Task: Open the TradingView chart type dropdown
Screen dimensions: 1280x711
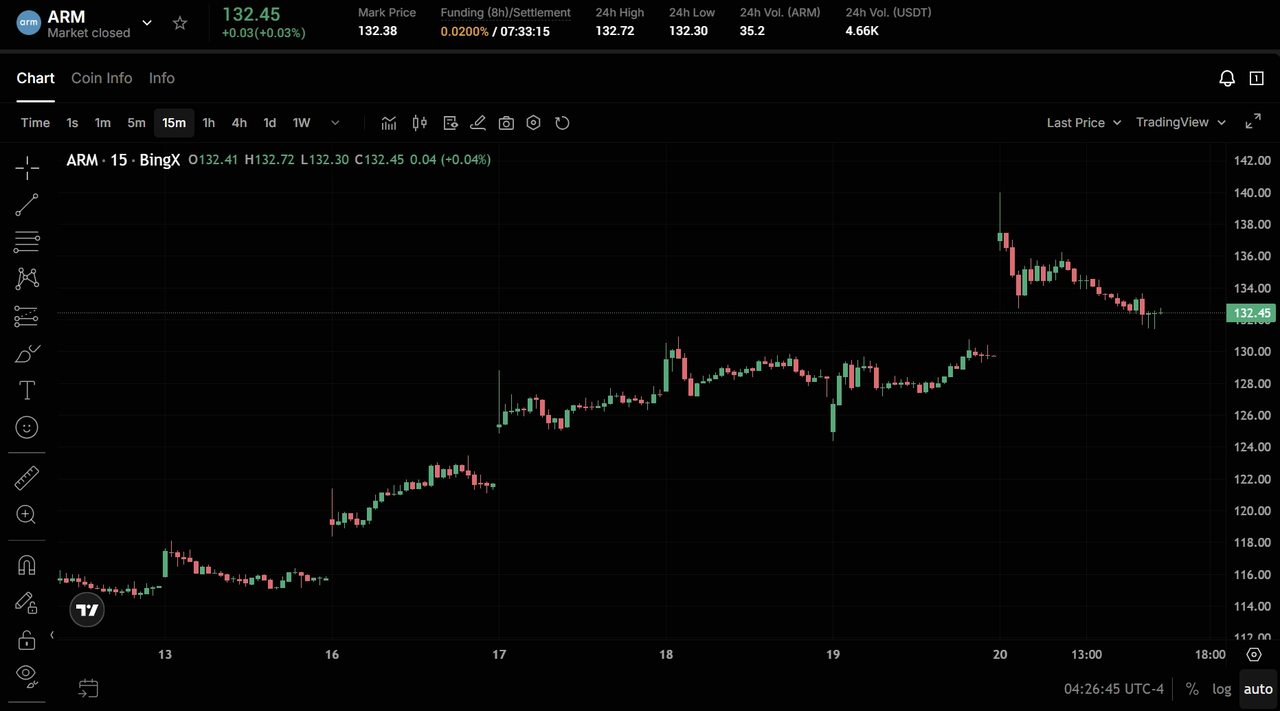Action: coord(1180,123)
